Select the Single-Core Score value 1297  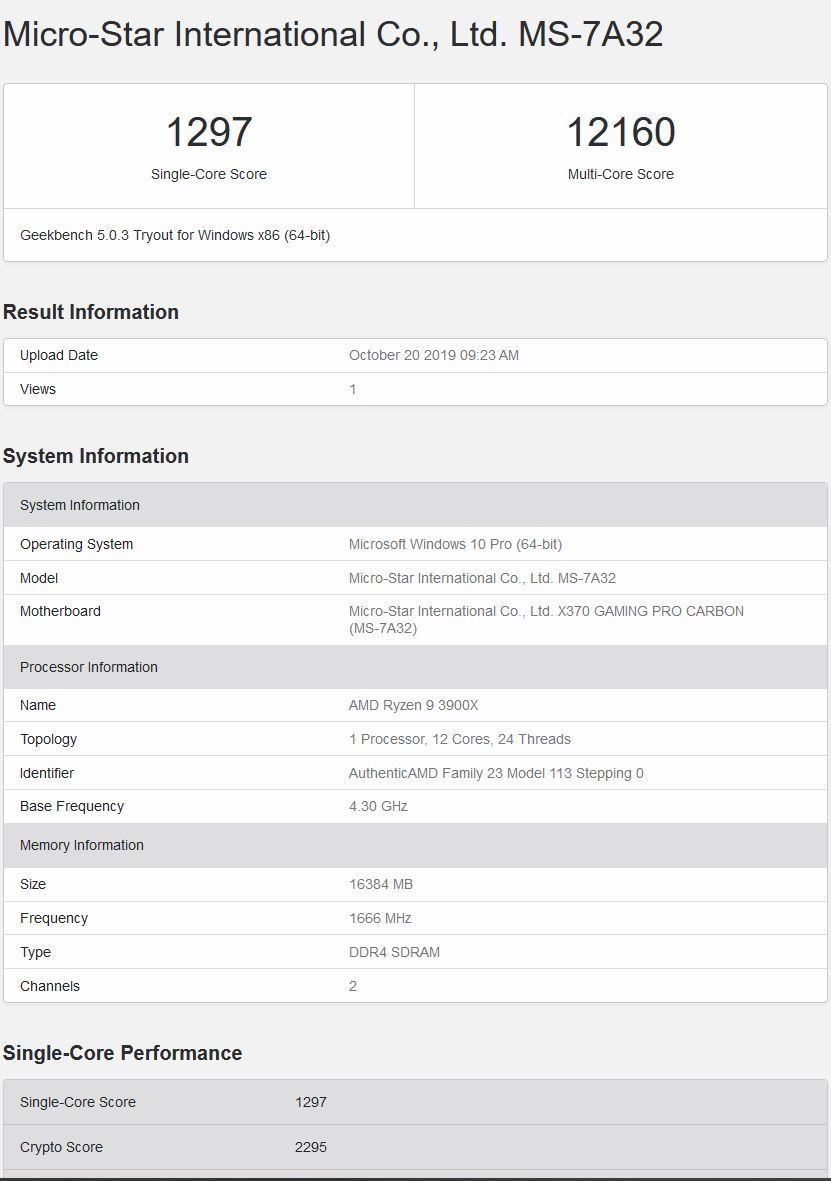point(209,132)
